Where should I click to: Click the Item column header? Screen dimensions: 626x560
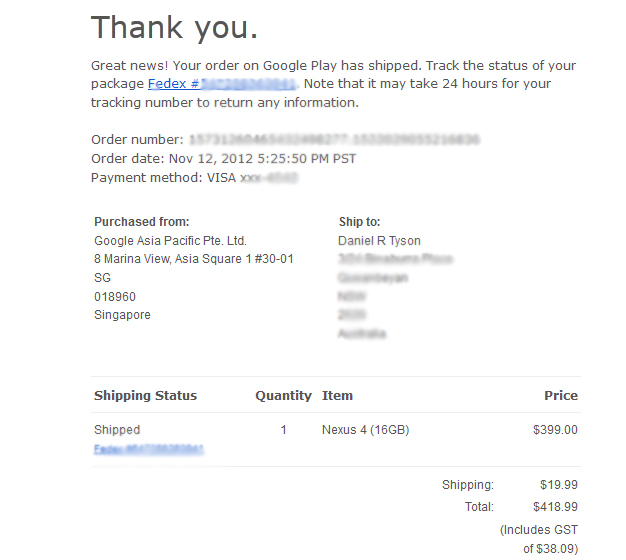click(337, 396)
